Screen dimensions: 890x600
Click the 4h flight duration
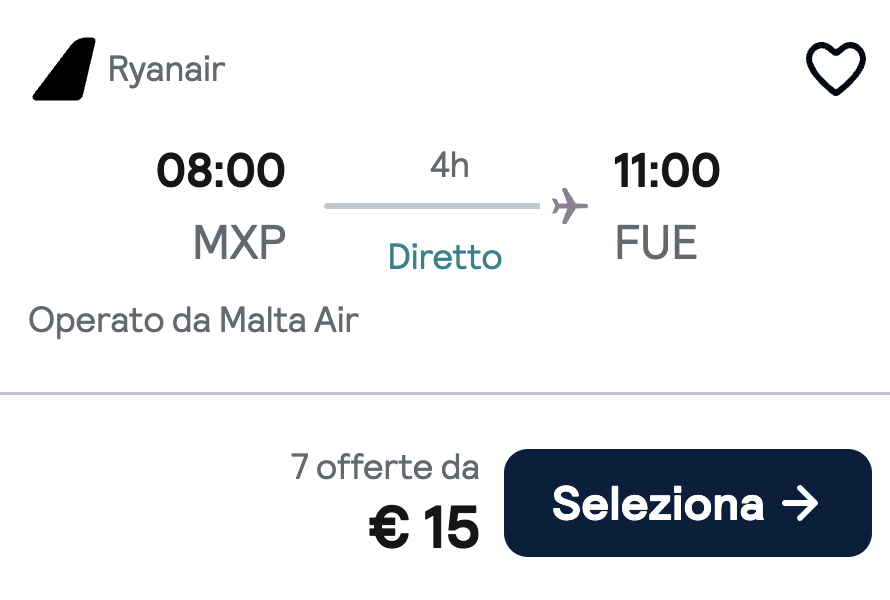tap(449, 166)
